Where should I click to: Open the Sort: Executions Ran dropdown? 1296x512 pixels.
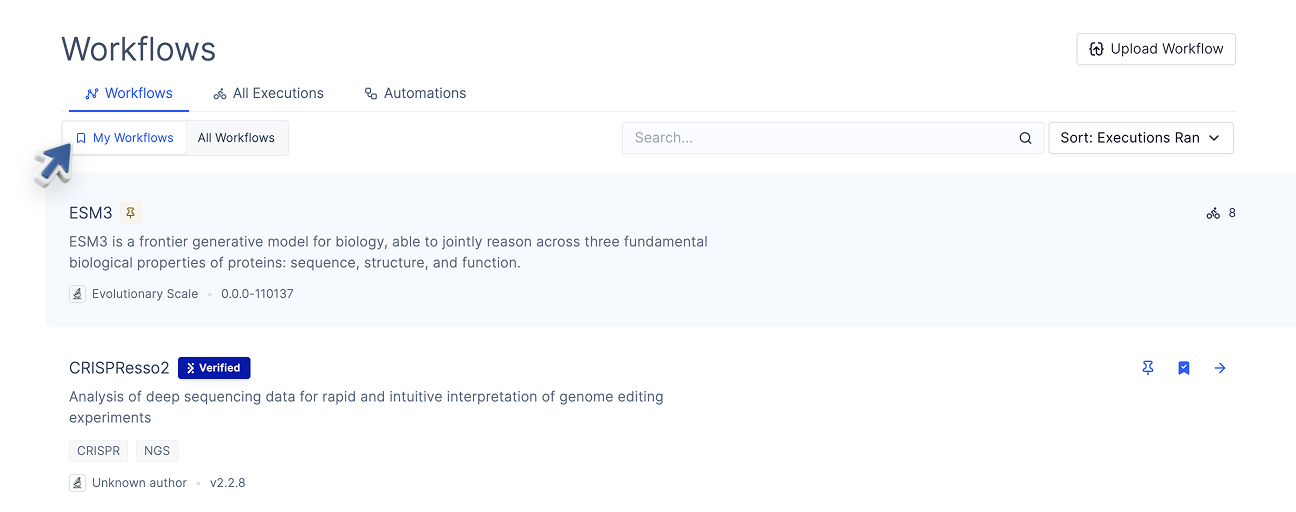click(x=1130, y=138)
